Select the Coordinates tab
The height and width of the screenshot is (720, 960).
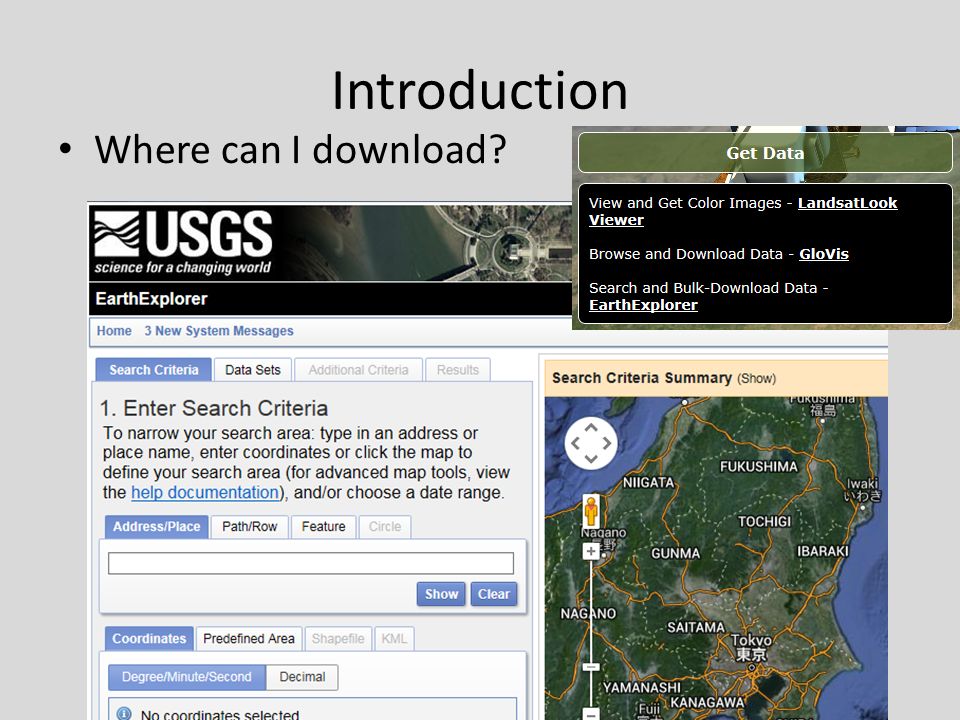click(x=149, y=639)
